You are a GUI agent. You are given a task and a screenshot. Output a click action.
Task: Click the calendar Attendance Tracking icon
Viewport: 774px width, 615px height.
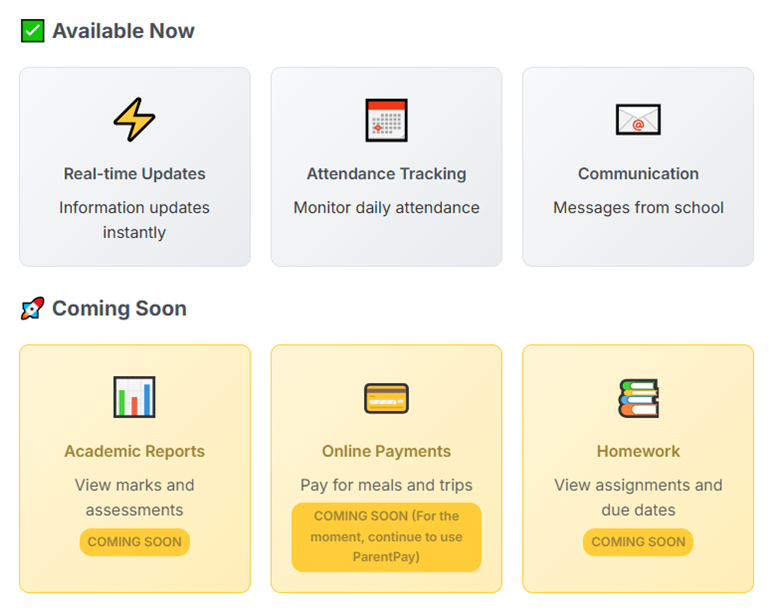(386, 120)
